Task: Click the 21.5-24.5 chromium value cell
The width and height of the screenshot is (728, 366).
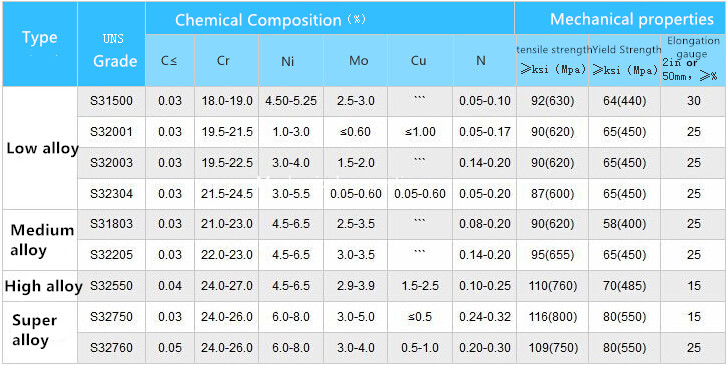Action: pyautogui.click(x=227, y=194)
